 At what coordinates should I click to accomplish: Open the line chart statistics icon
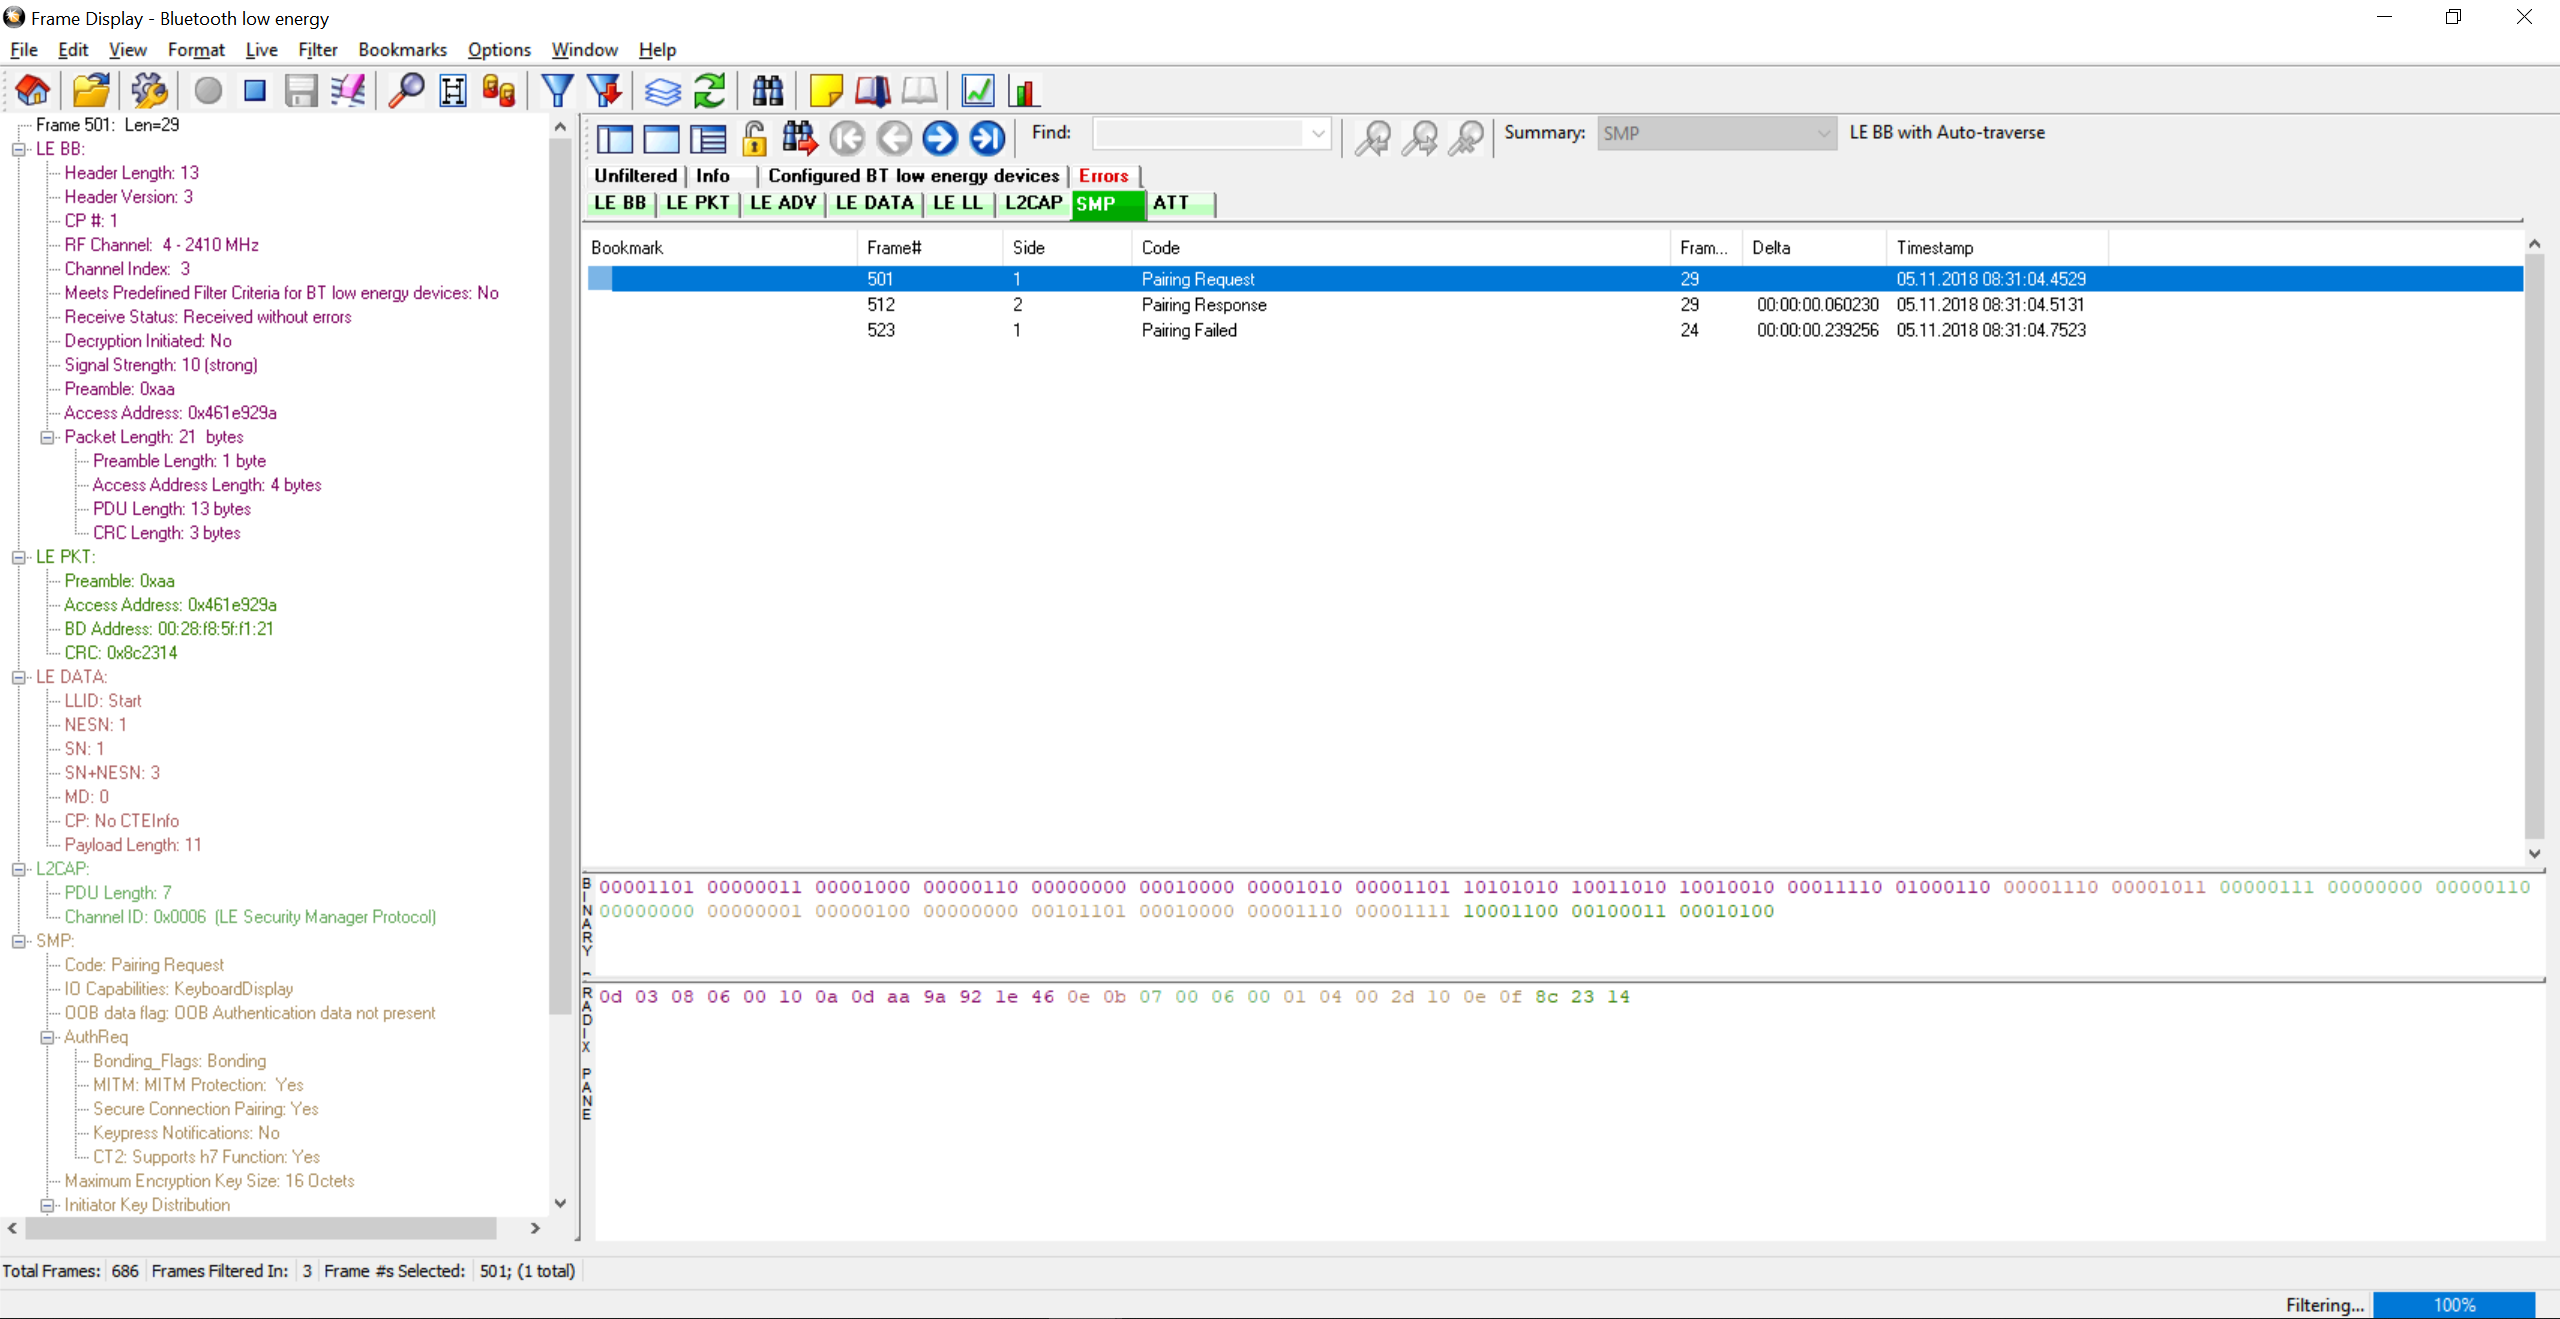click(978, 91)
